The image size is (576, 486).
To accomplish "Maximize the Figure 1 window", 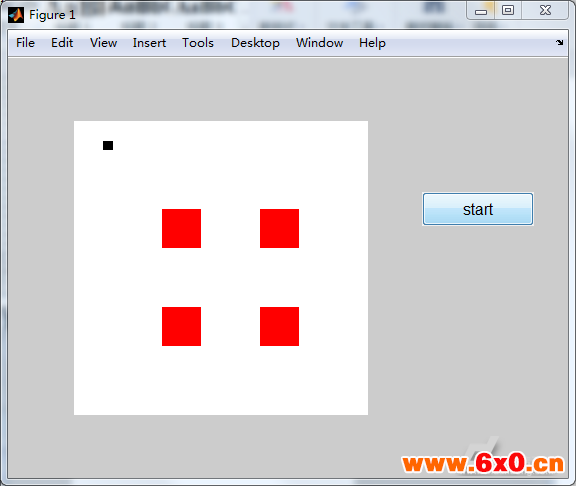I will [x=508, y=10].
